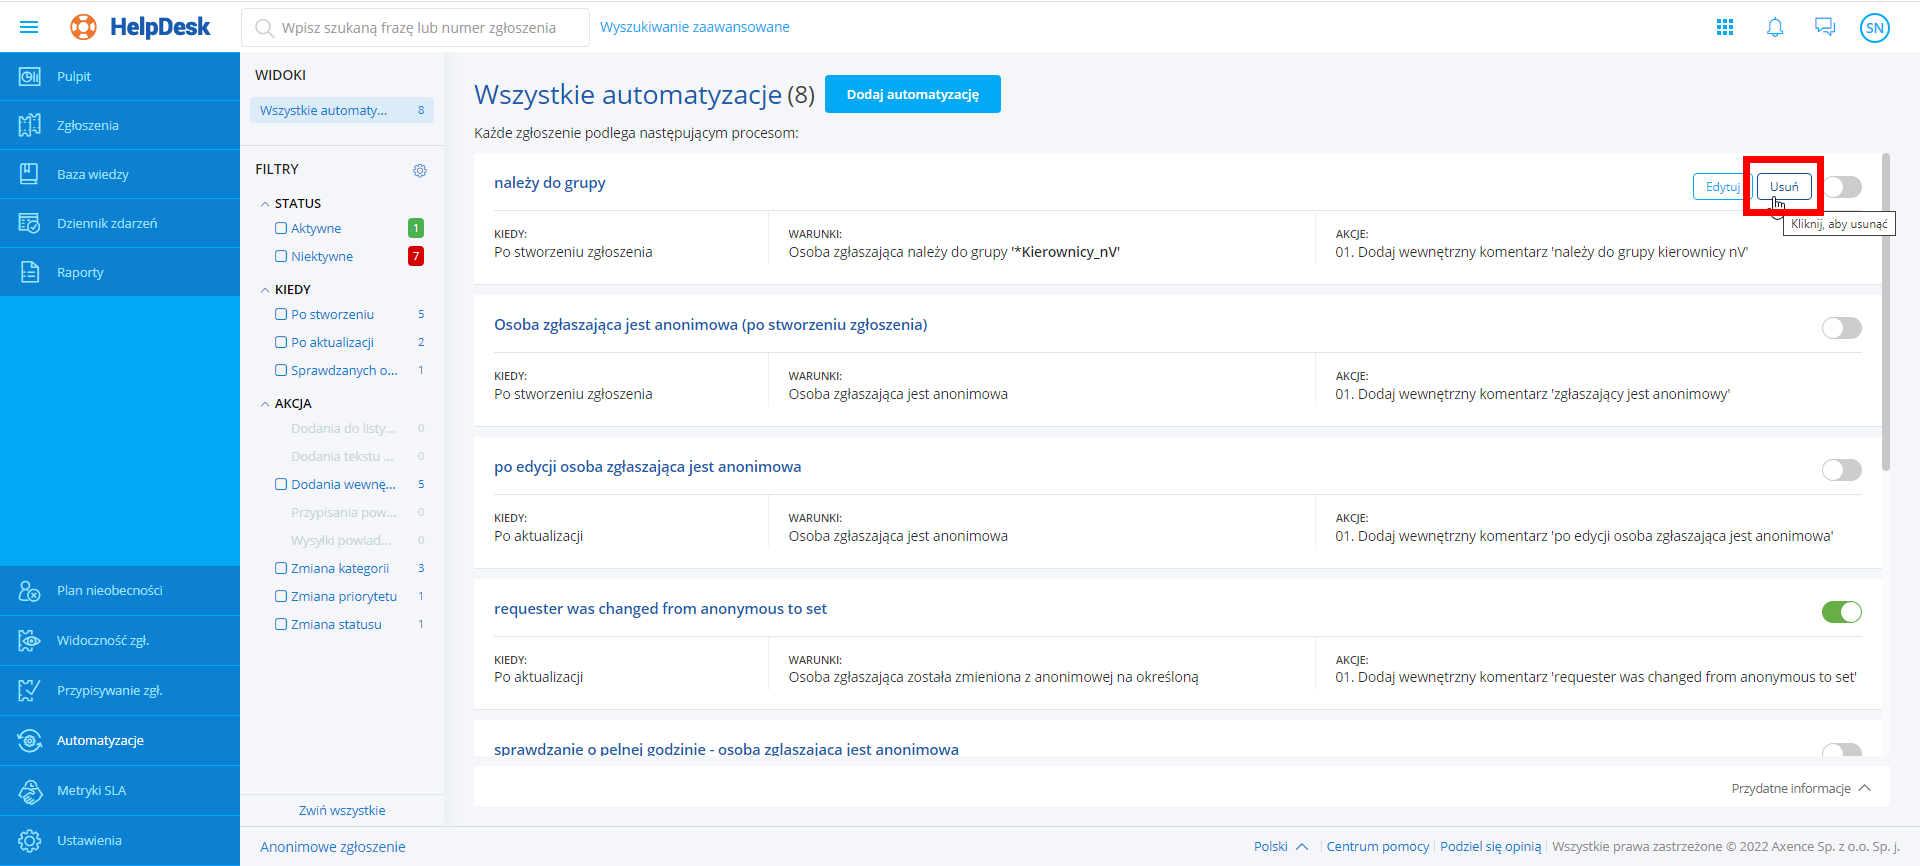
Task: Open the hamburger menu icon
Action: 29,27
